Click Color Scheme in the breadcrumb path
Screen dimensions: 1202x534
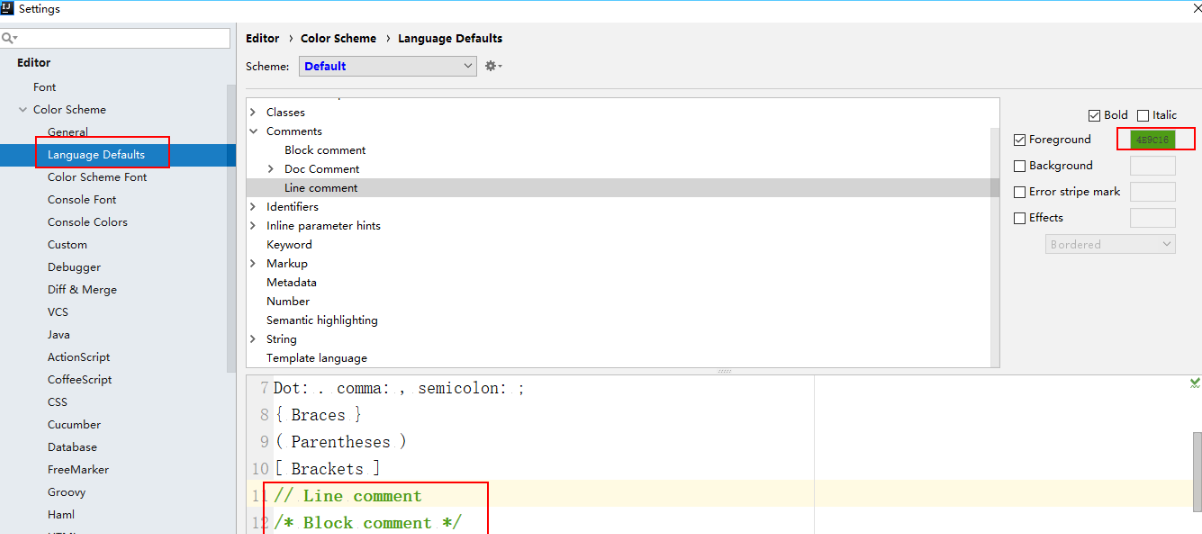339,38
